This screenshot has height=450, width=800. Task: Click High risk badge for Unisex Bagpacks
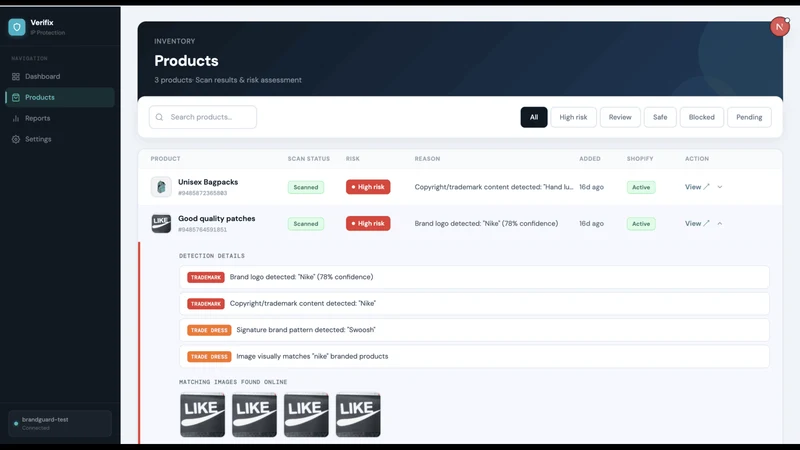[x=368, y=187]
